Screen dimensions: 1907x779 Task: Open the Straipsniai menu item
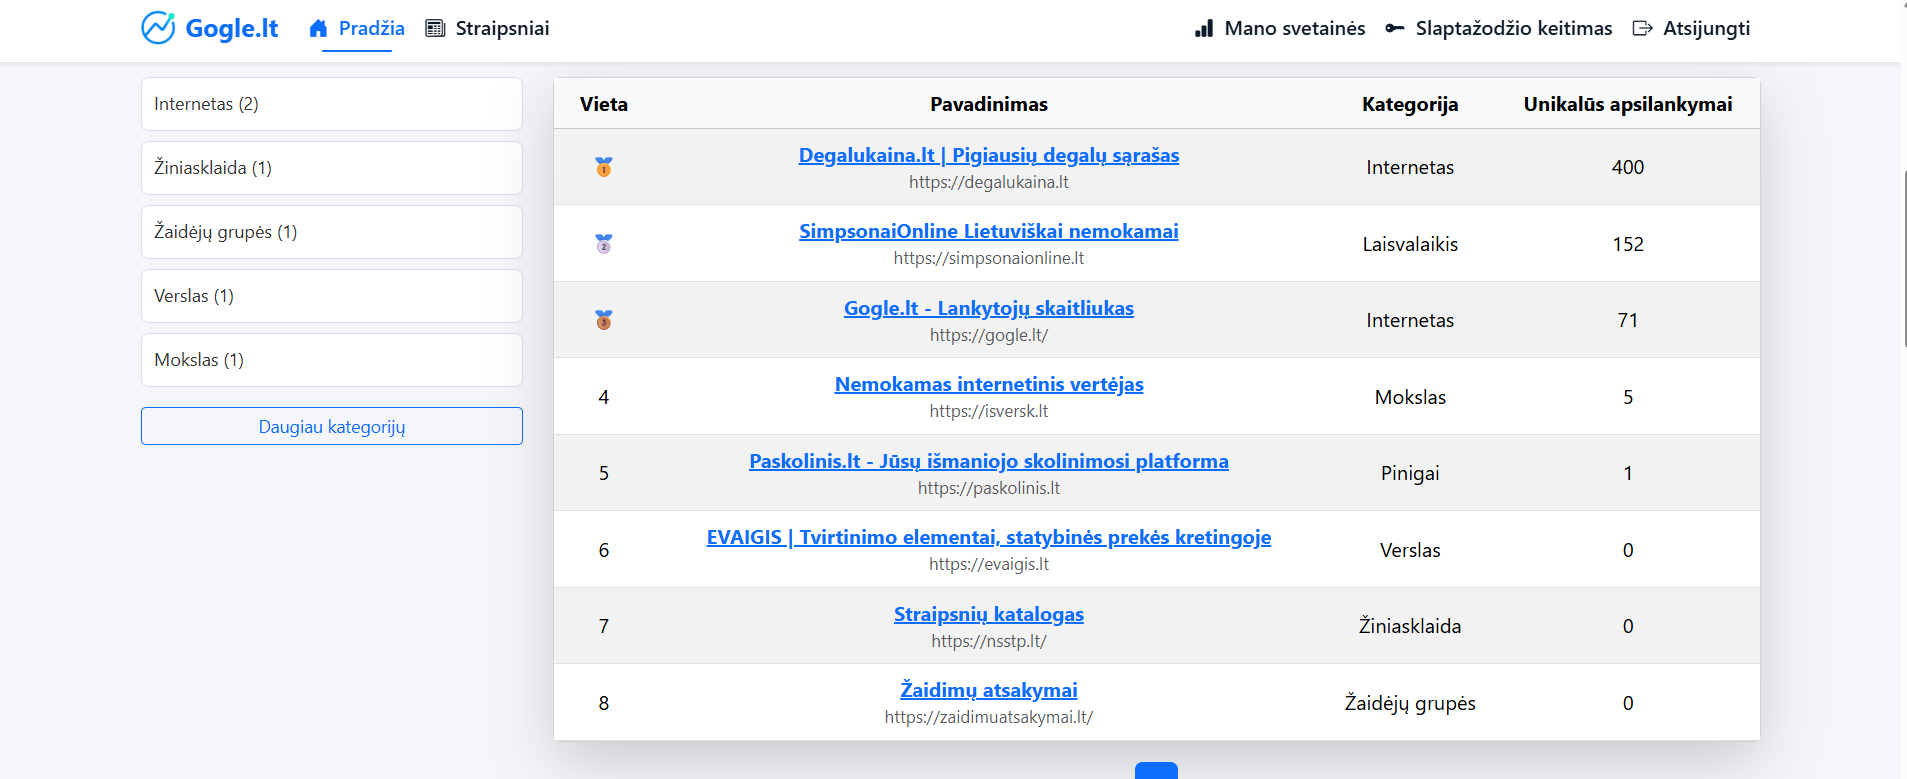[501, 28]
